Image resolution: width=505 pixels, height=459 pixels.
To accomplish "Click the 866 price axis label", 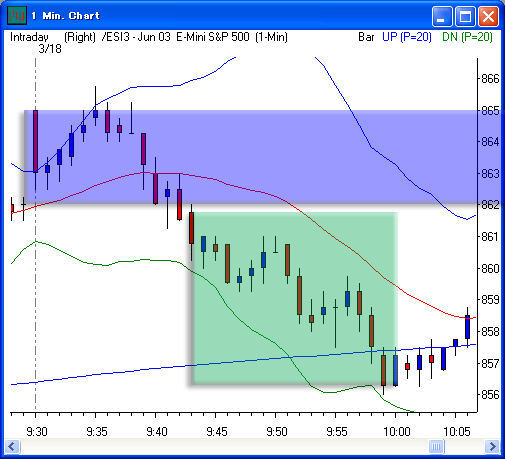I will [490, 79].
